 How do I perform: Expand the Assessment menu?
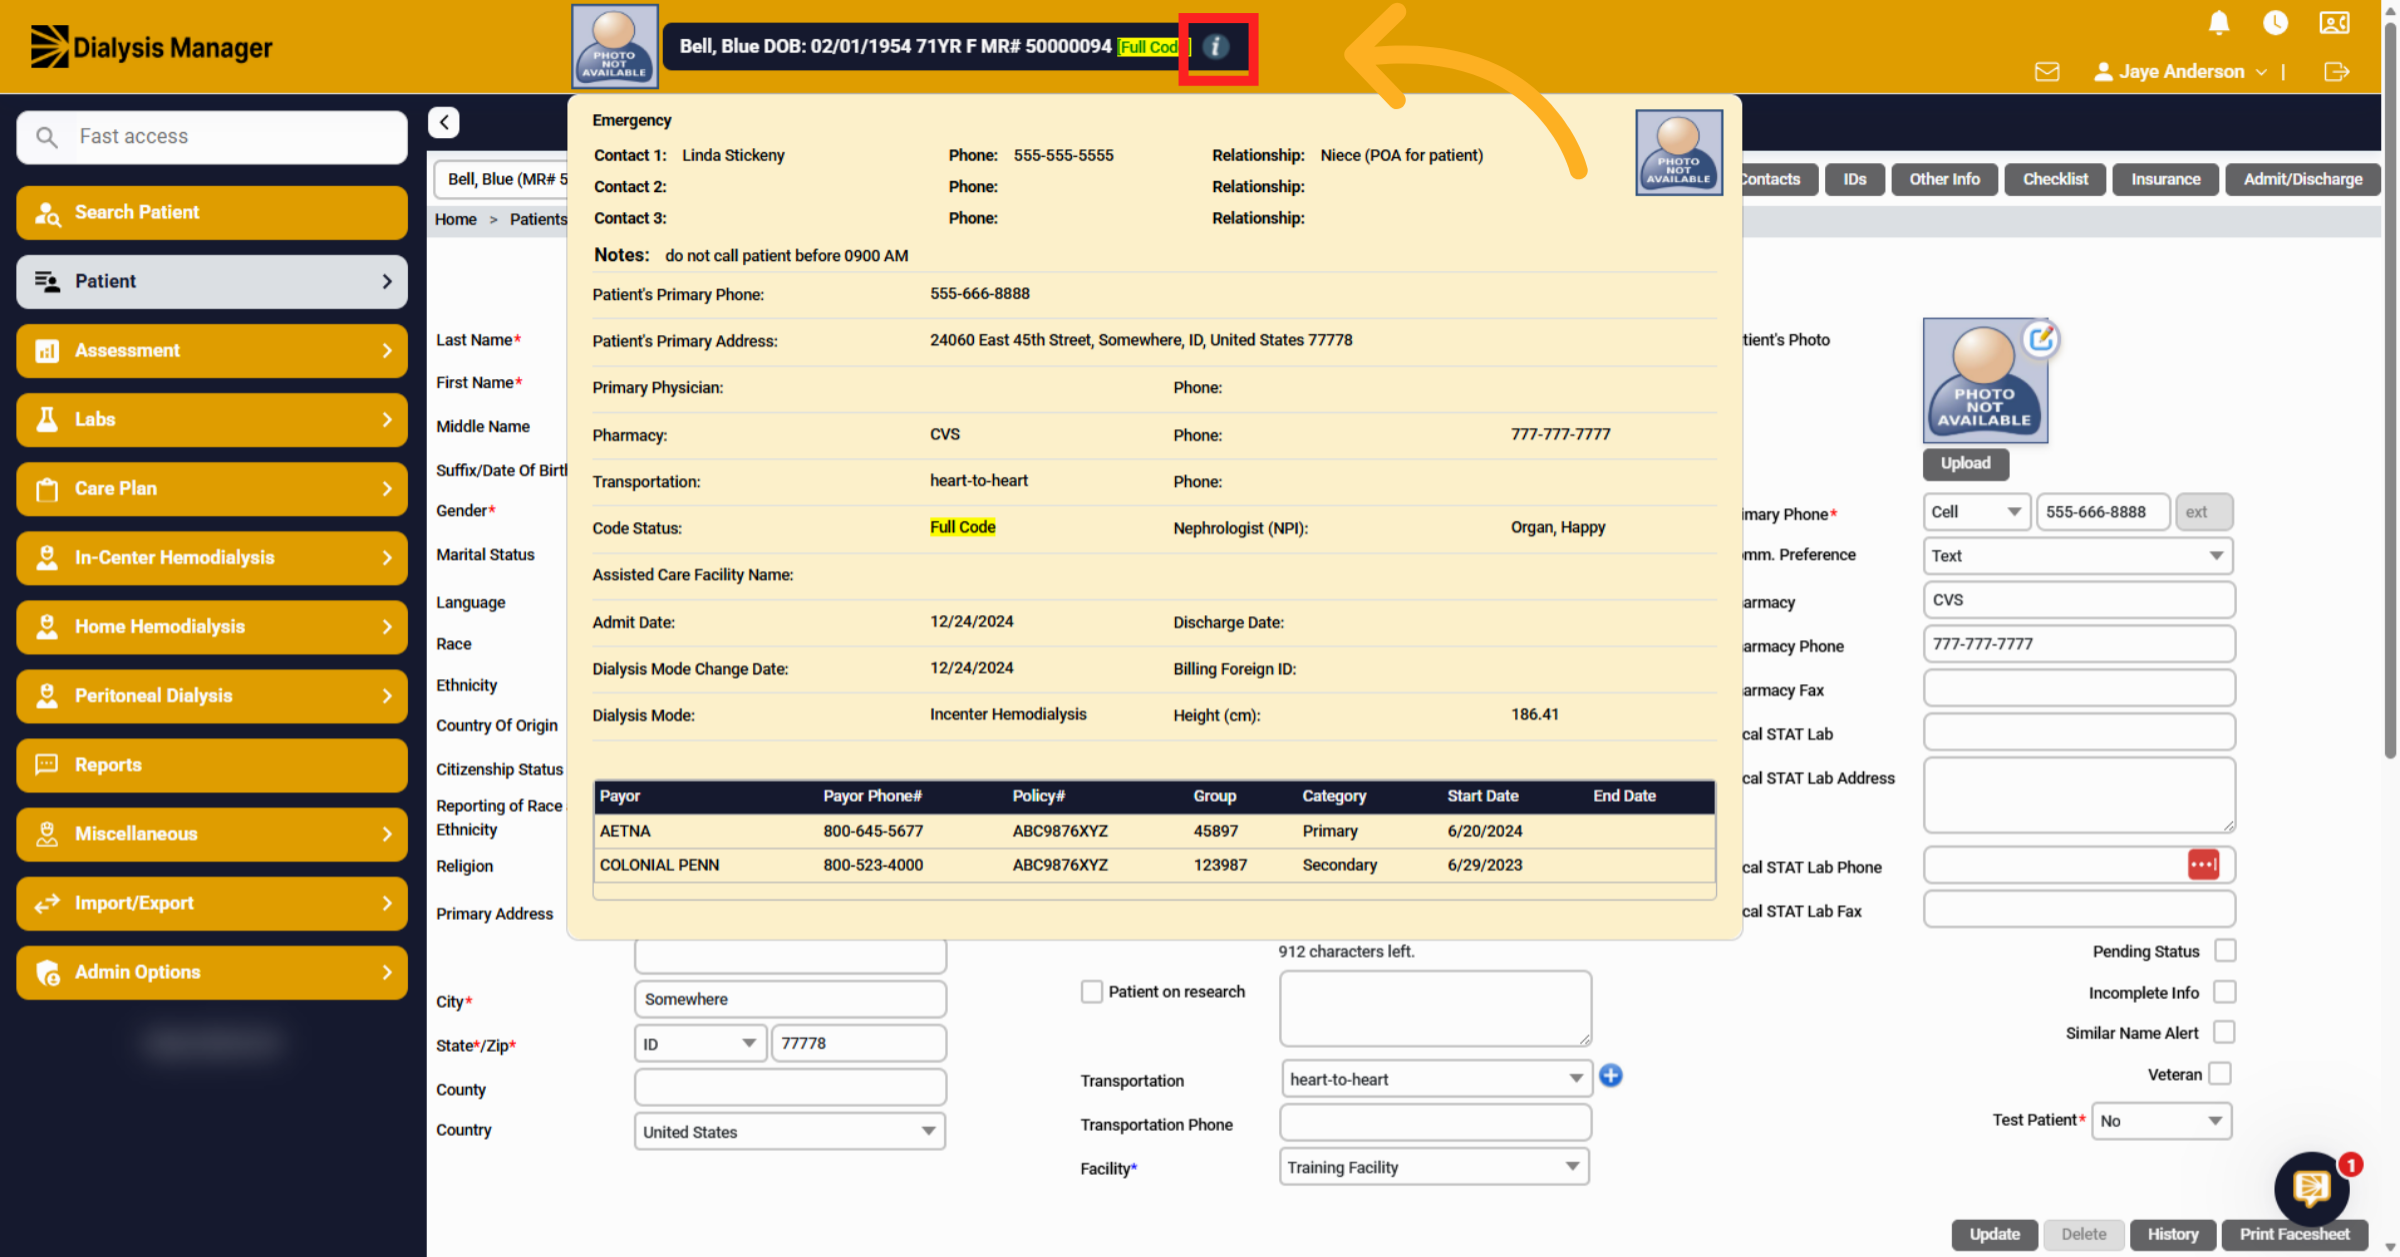[x=212, y=351]
